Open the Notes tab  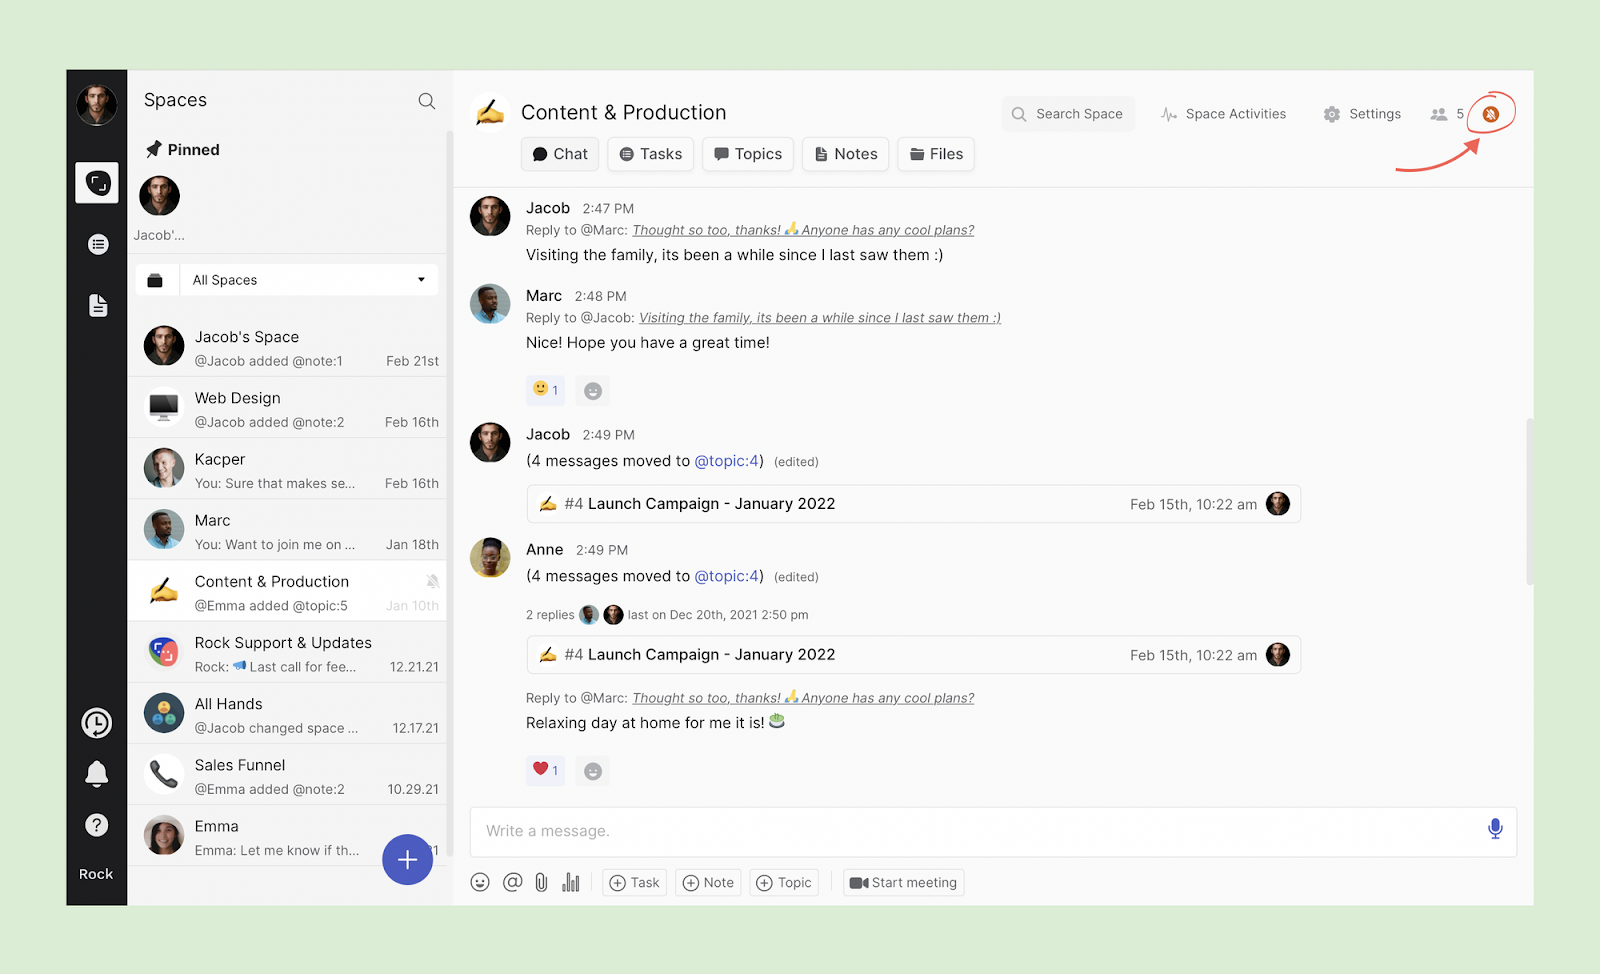point(845,154)
